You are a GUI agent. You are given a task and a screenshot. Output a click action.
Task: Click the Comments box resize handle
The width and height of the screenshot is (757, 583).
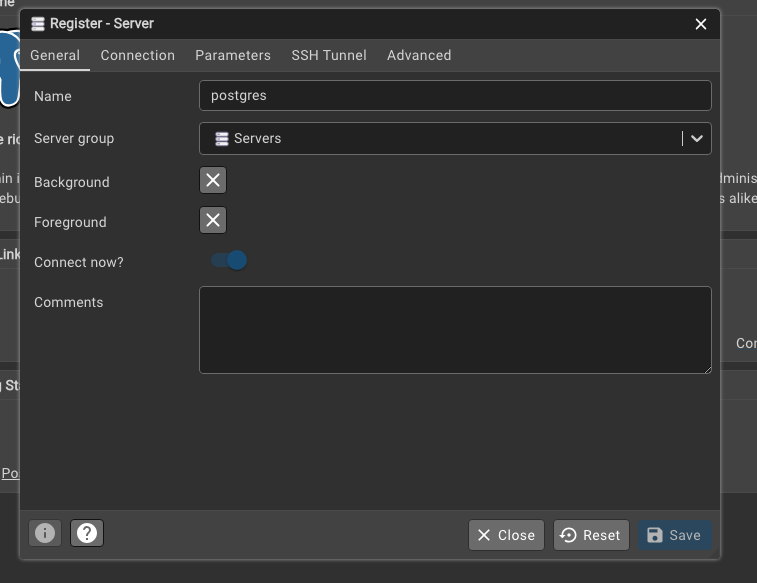point(707,369)
